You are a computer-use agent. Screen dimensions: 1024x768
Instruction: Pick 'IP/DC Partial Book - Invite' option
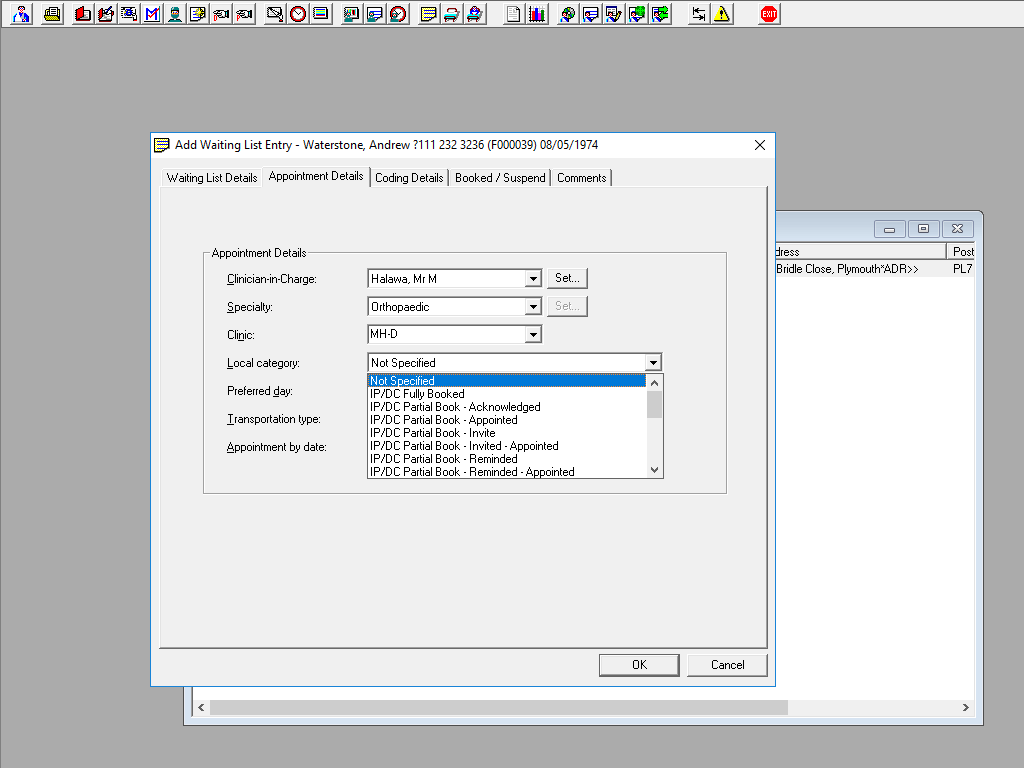(x=507, y=433)
